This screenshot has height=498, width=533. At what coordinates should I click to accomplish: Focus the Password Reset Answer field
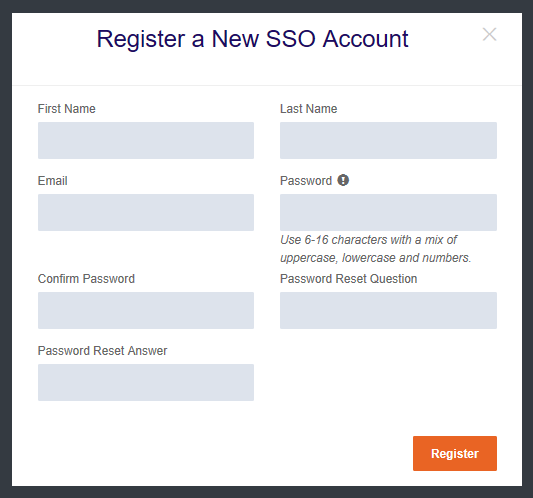coord(146,382)
